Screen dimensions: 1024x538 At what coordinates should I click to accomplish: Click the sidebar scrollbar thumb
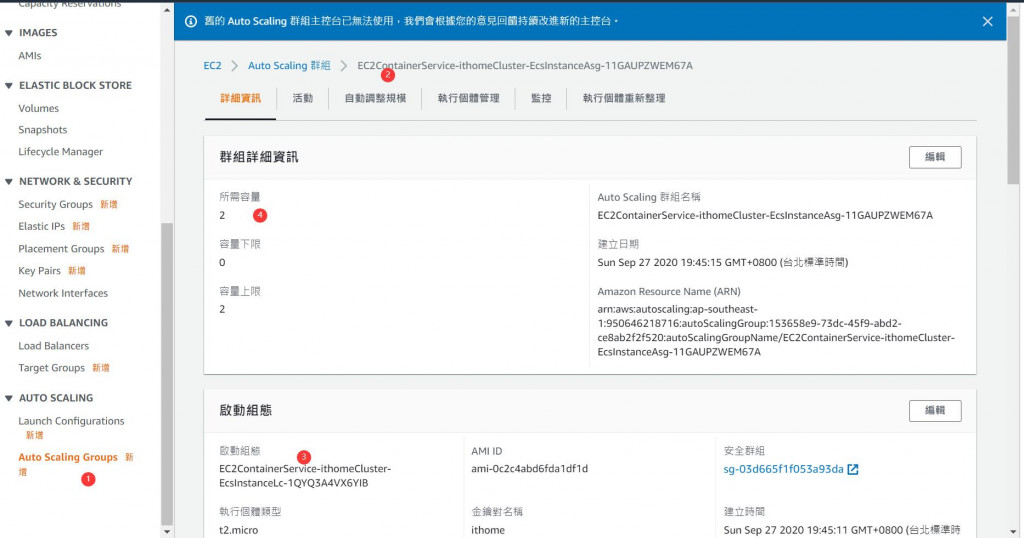coord(167,373)
